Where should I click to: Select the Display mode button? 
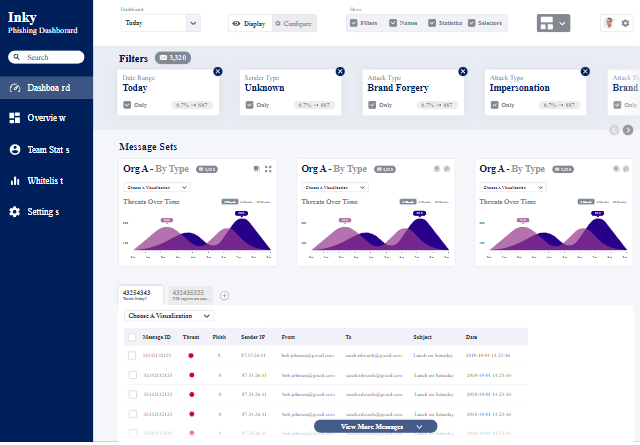(x=250, y=24)
